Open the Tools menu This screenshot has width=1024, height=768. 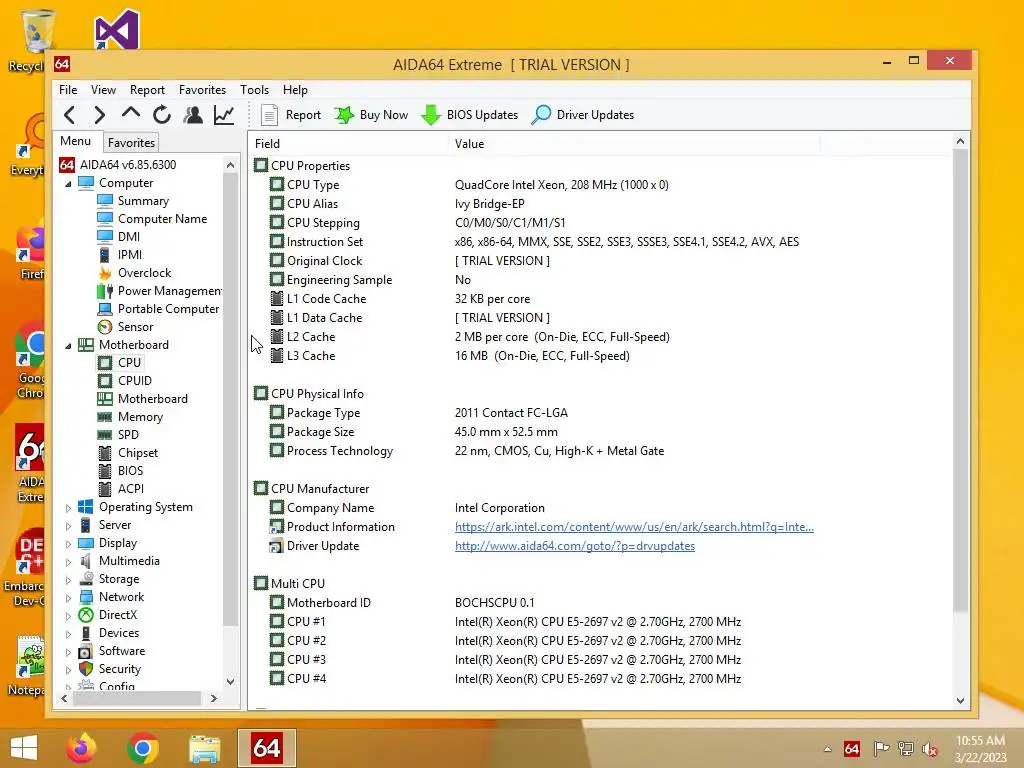coord(254,89)
